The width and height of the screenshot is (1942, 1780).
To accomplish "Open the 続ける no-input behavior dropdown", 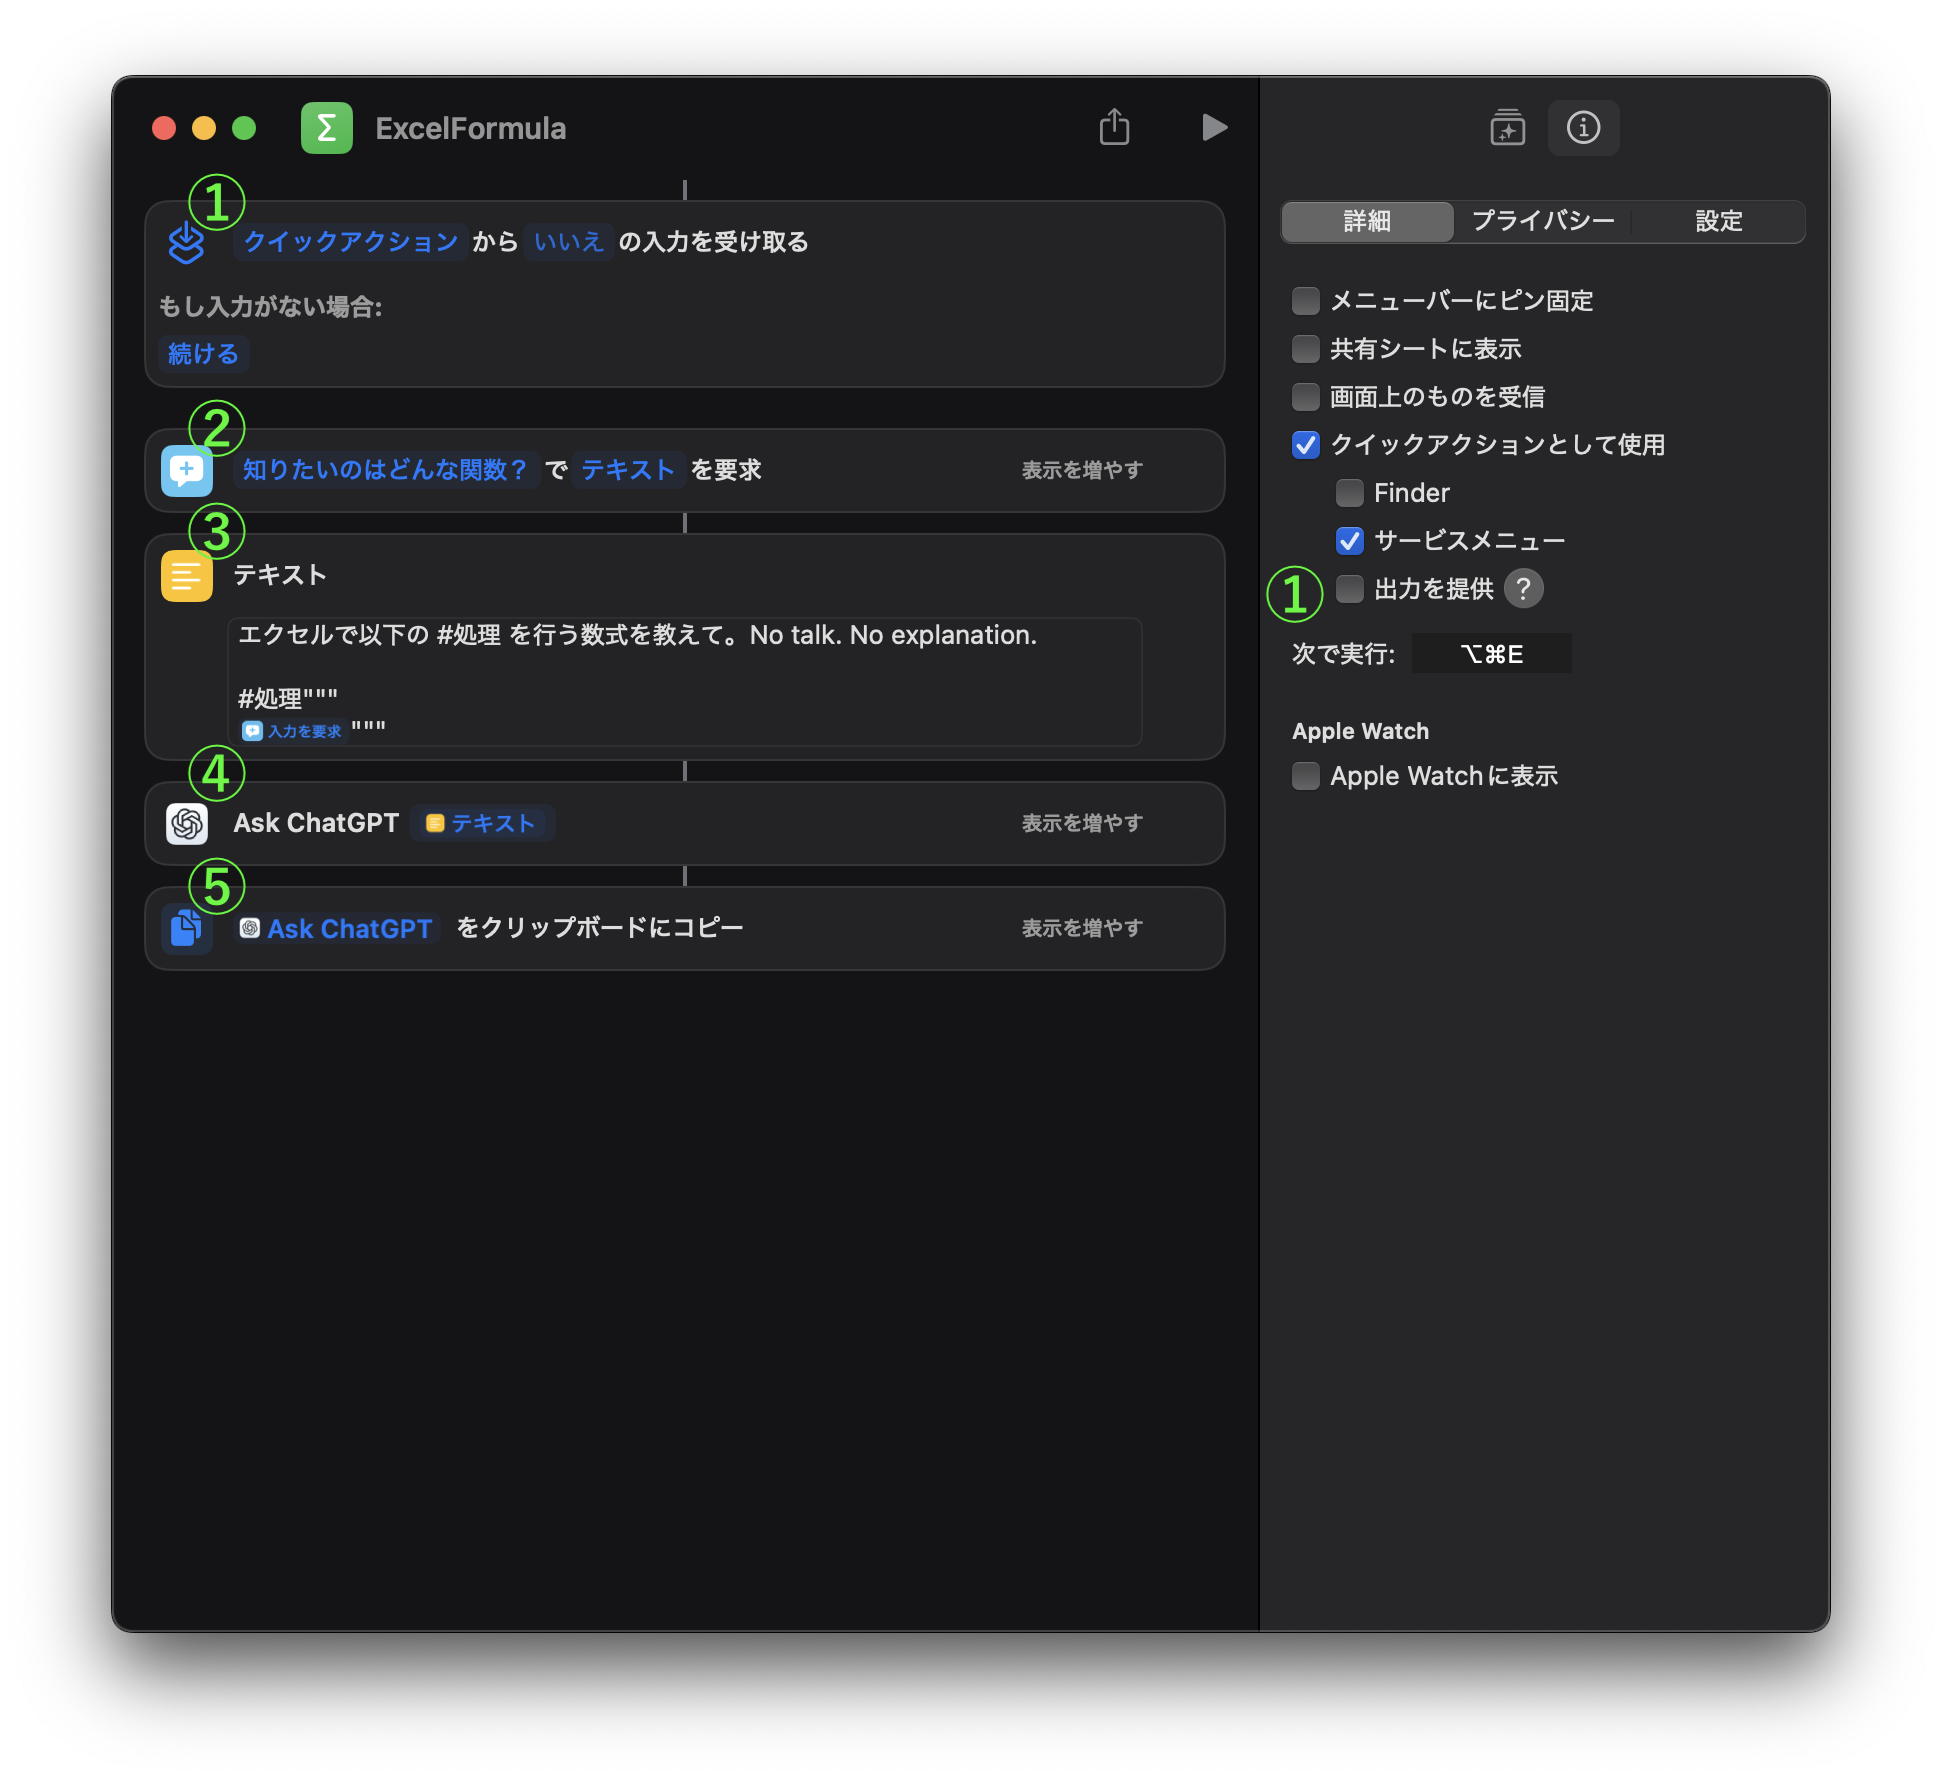I will [203, 354].
